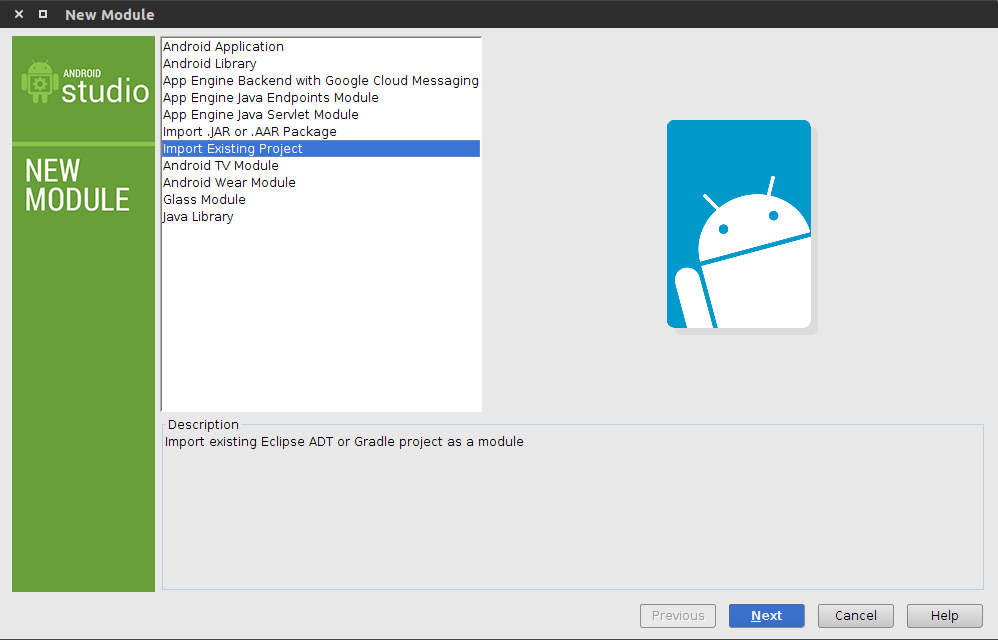The image size is (998, 640).
Task: Click the Cancel button
Action: (855, 616)
